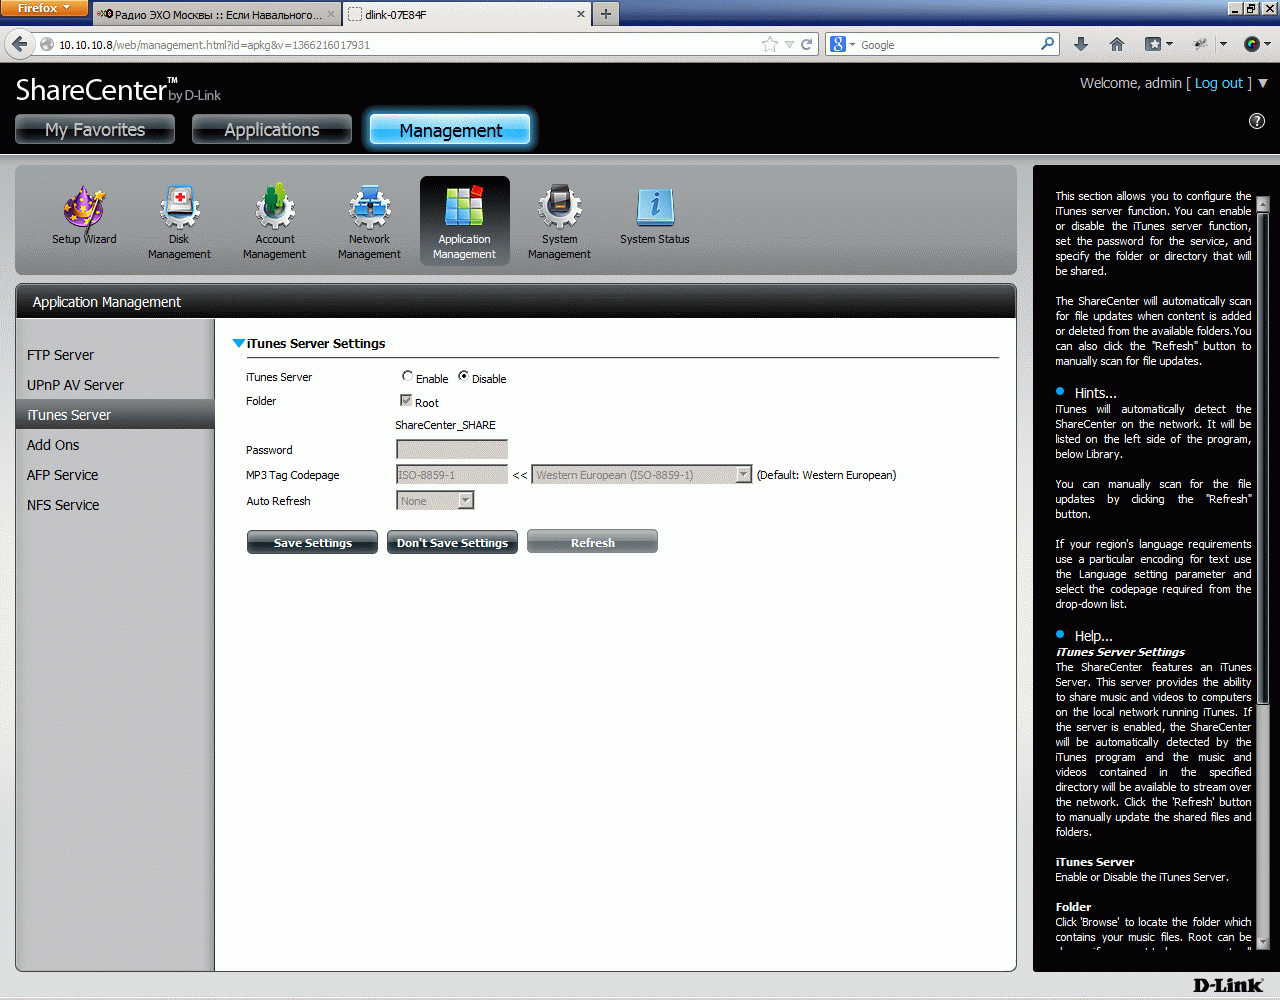Click the help panel scroll up arrow
The width and height of the screenshot is (1280, 1000).
[x=1262, y=204]
